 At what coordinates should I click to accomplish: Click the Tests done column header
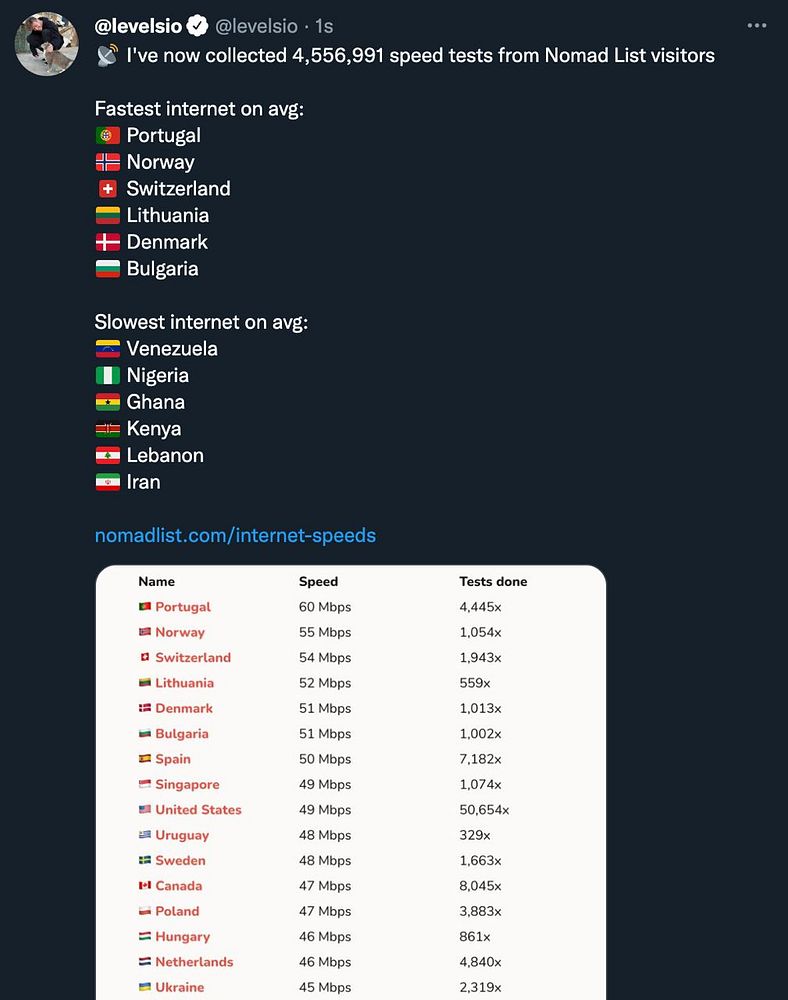[x=493, y=581]
